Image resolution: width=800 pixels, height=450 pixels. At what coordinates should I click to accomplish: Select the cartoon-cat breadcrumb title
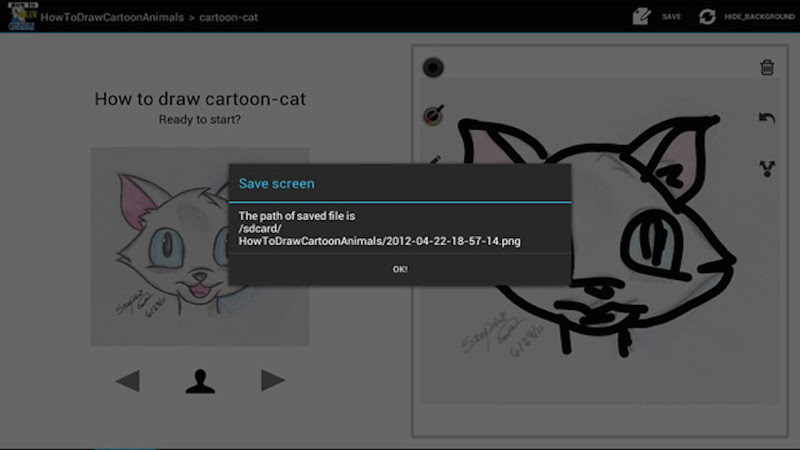point(229,17)
